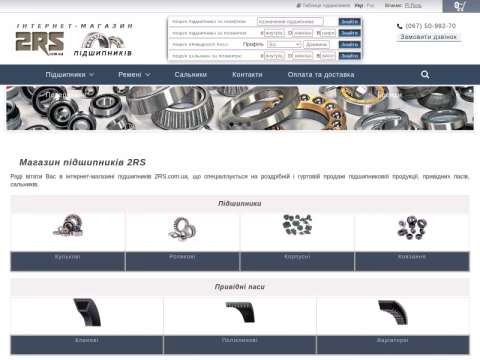Viewport: 480px width, 360px height.
Task: Click the 'Магазин підшипників 2RS' heading
Action: 83,162
